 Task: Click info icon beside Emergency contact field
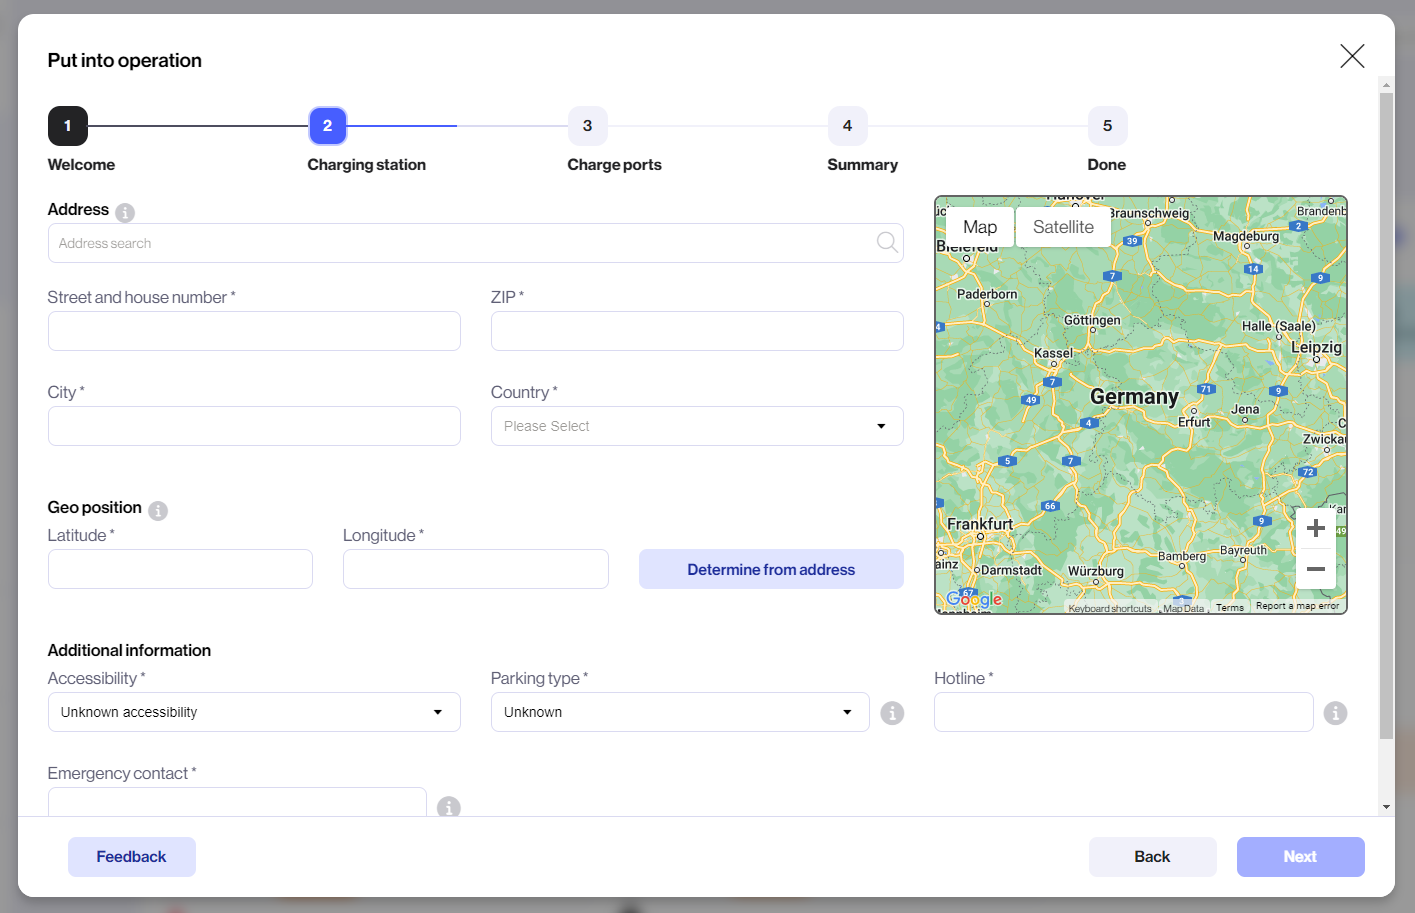(x=449, y=807)
